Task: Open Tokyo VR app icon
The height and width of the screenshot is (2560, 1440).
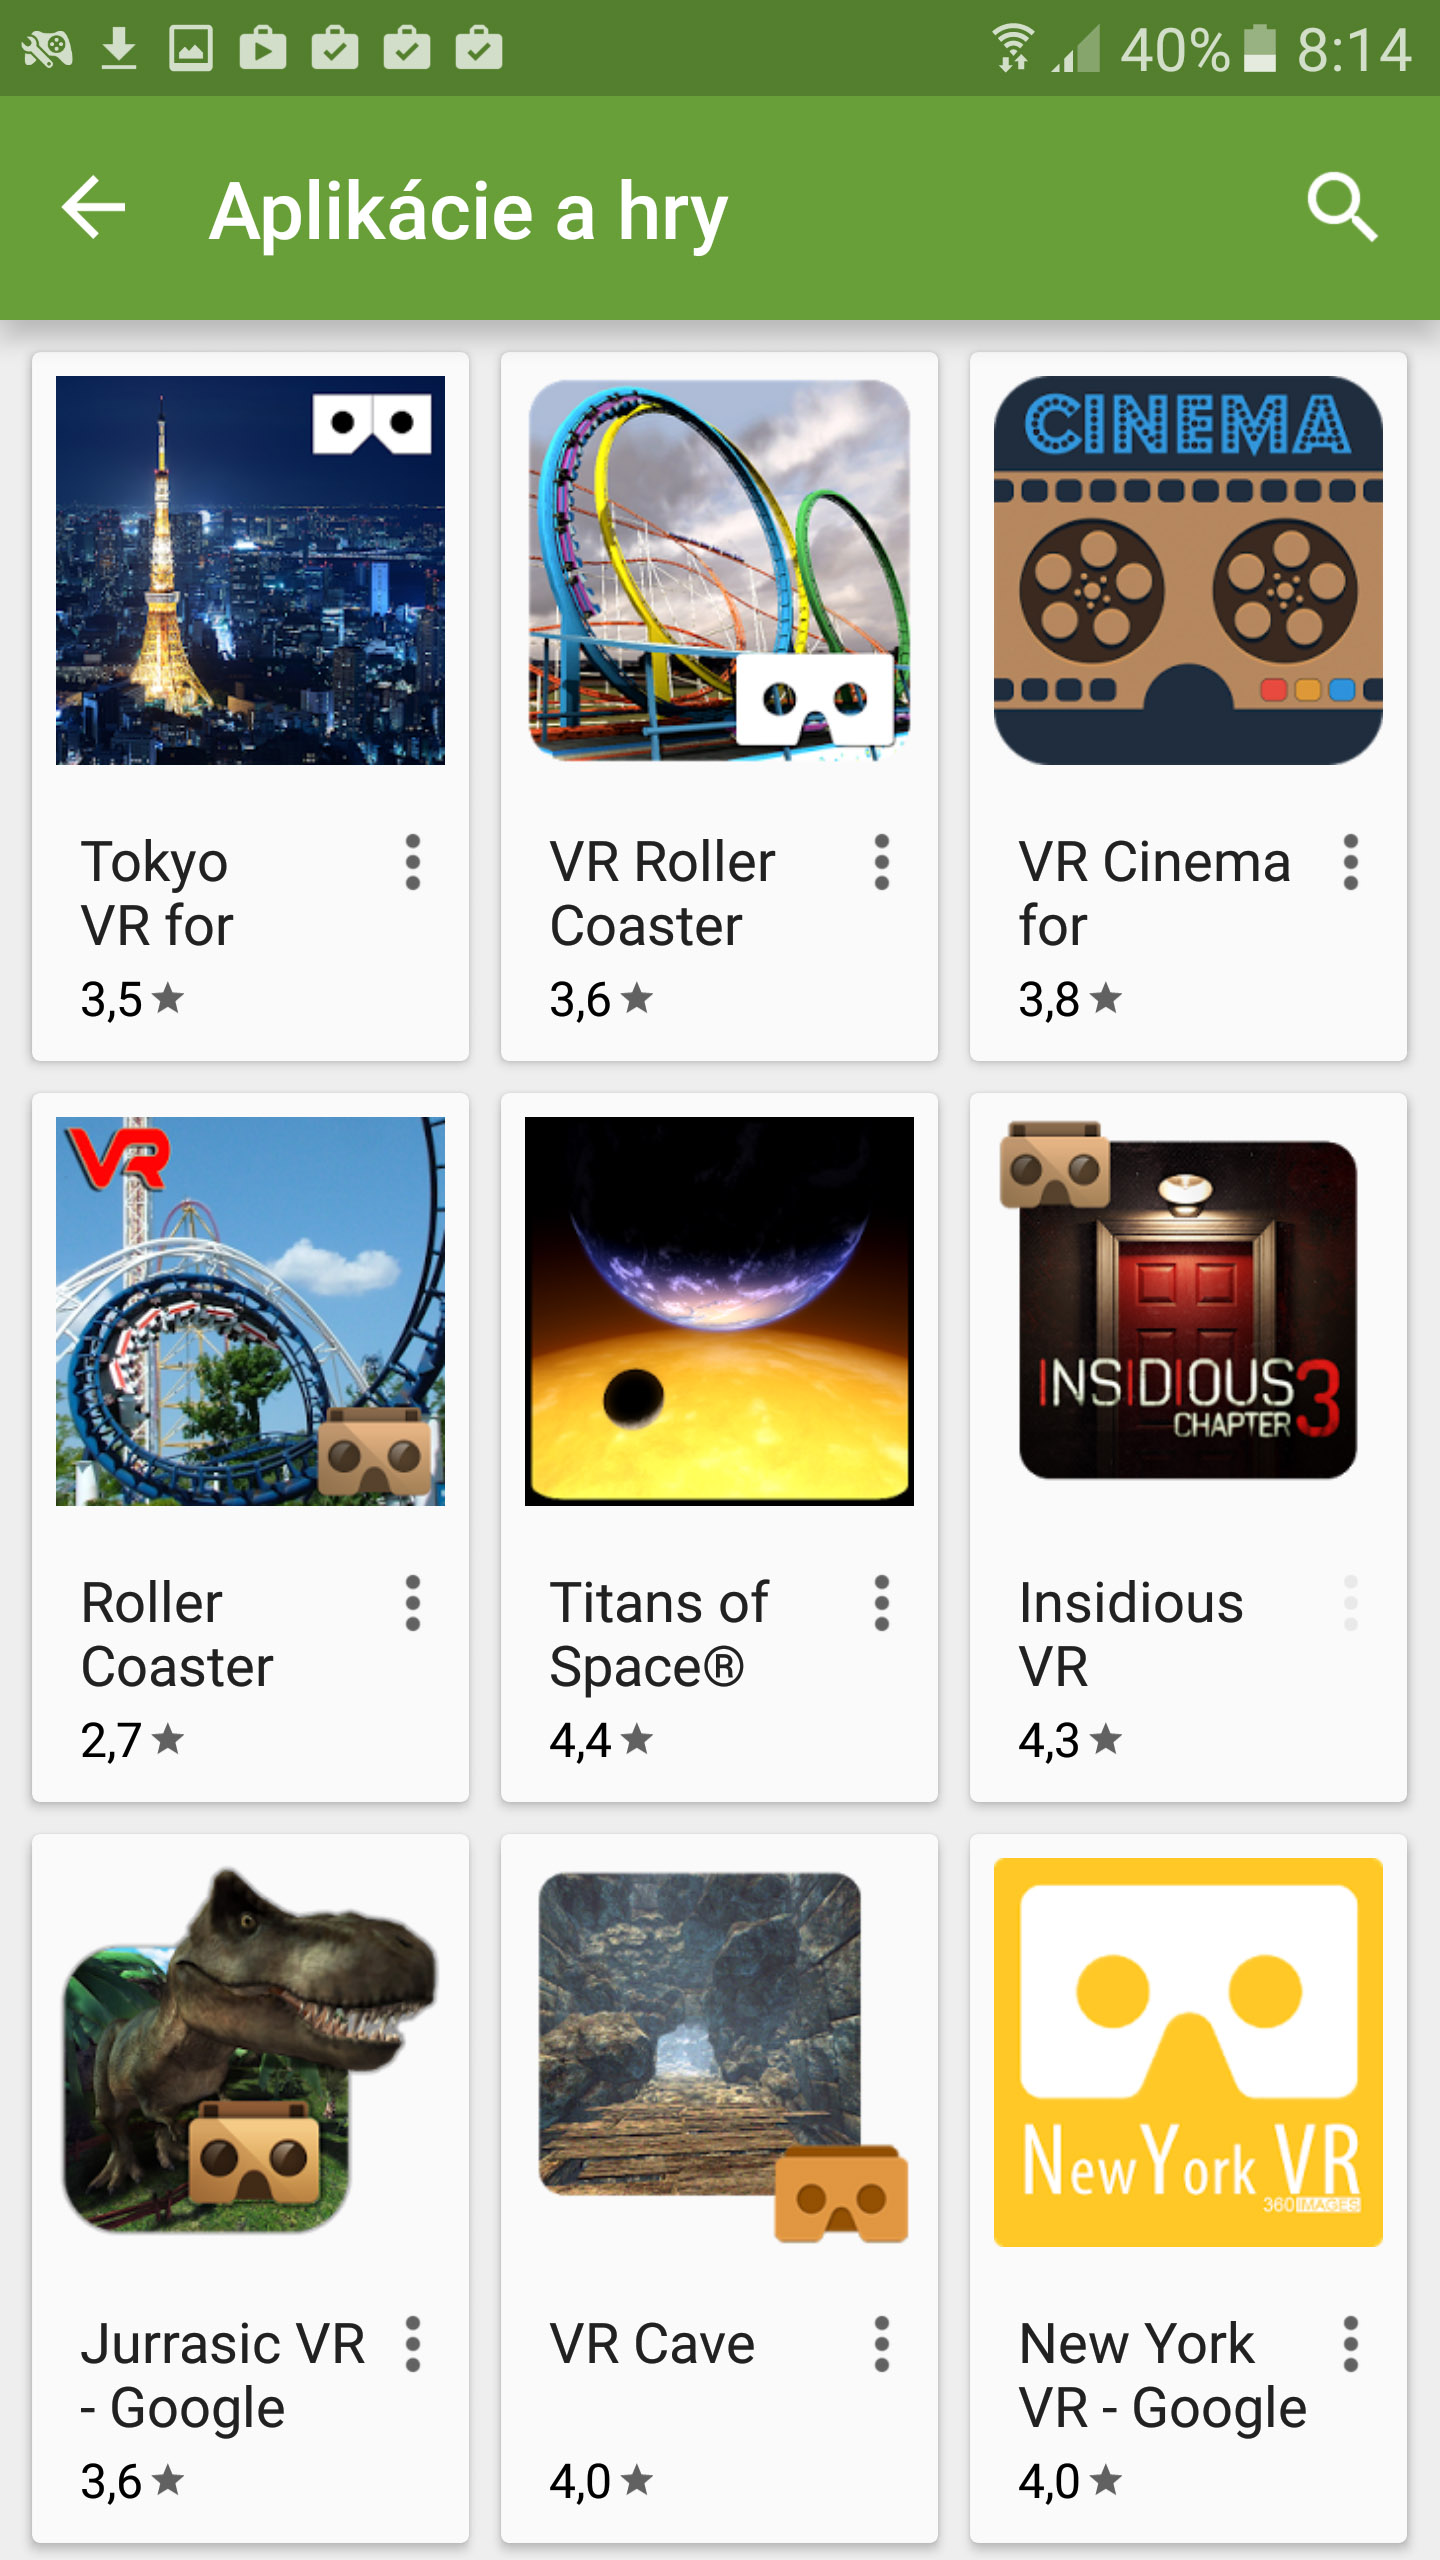Action: 250,570
